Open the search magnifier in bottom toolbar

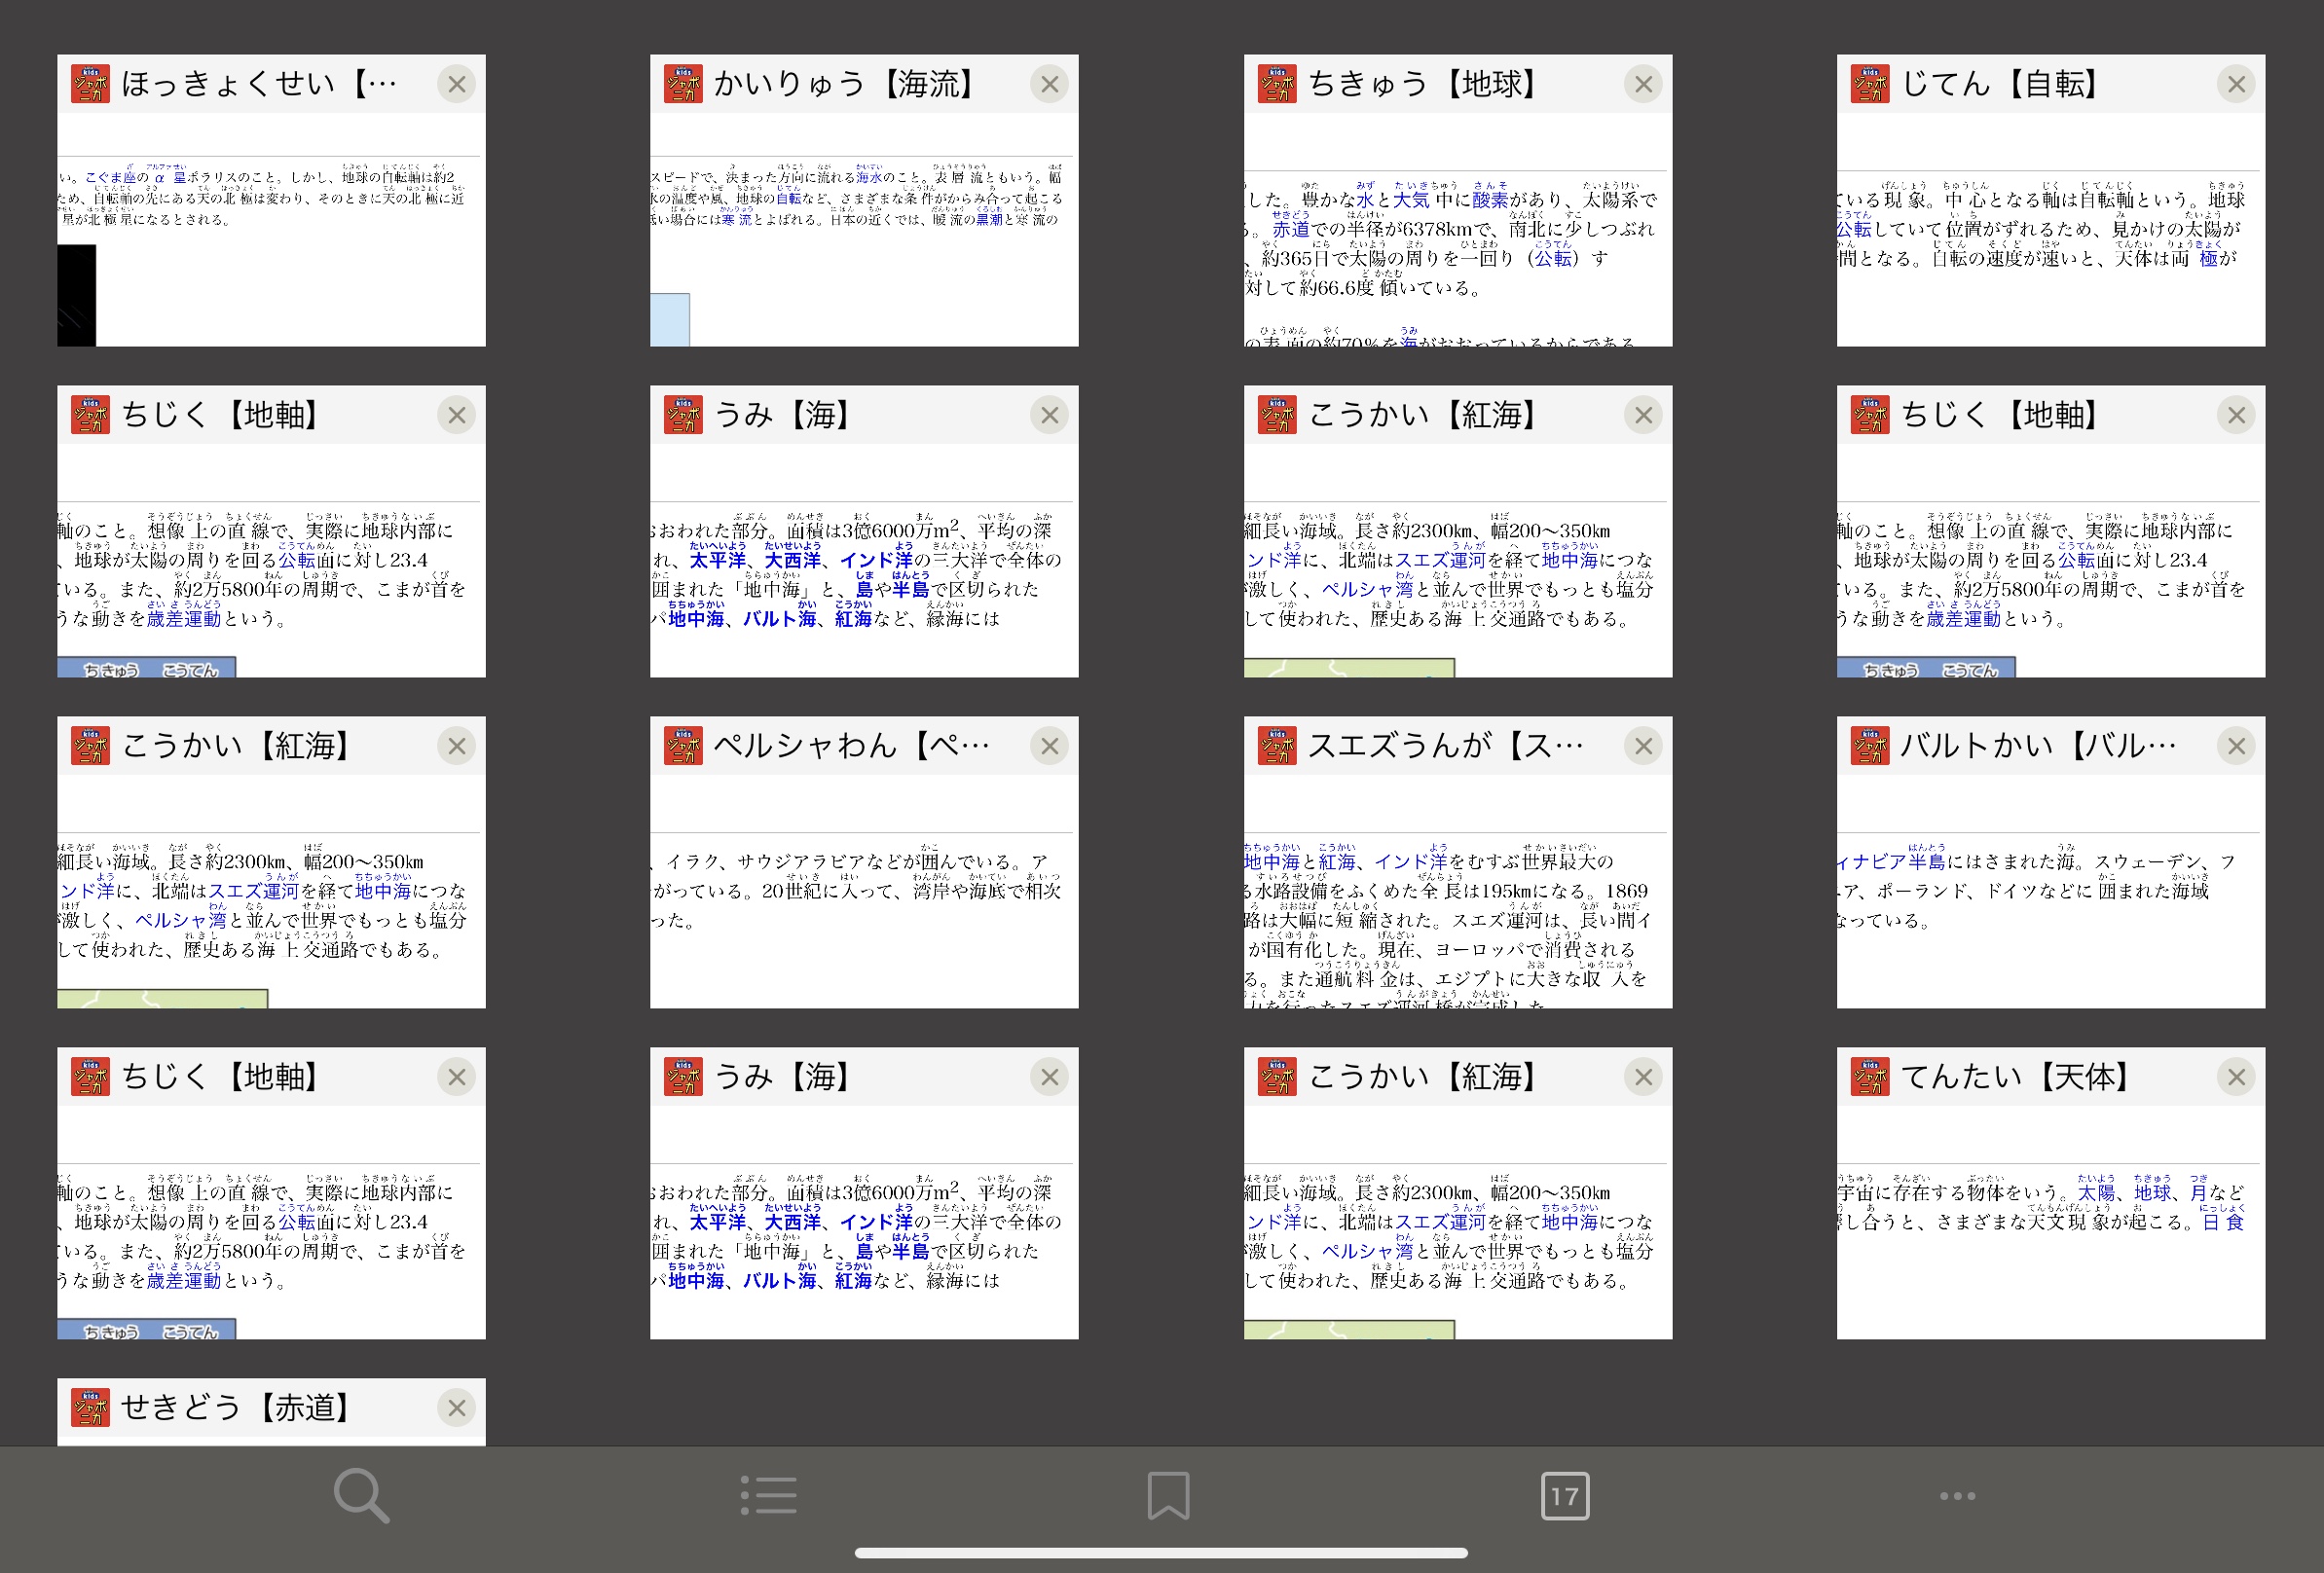361,1496
